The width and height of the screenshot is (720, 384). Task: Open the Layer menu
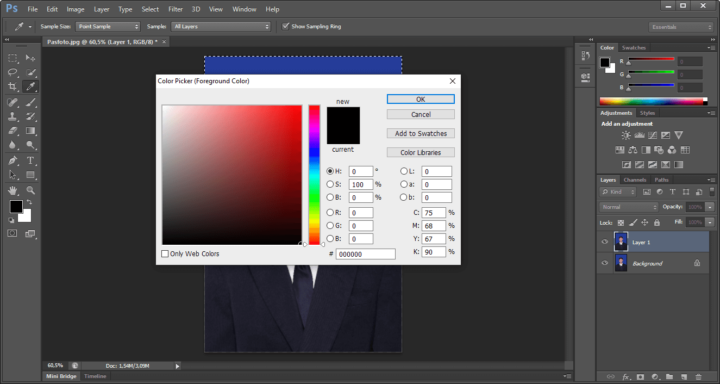pyautogui.click(x=101, y=9)
